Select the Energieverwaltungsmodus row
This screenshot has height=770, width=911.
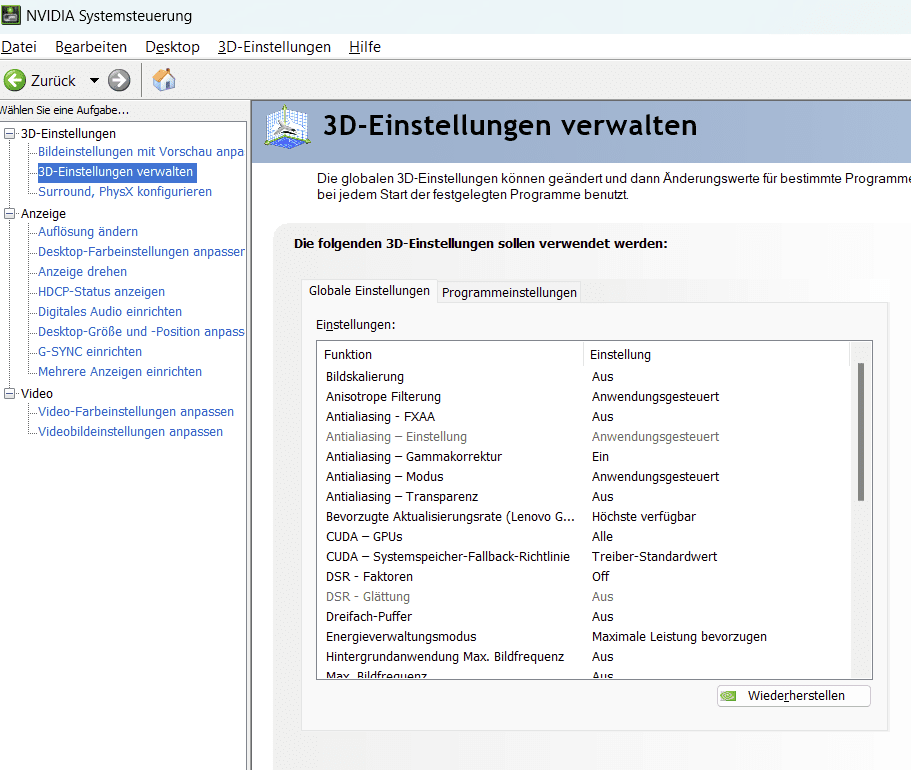[584, 637]
